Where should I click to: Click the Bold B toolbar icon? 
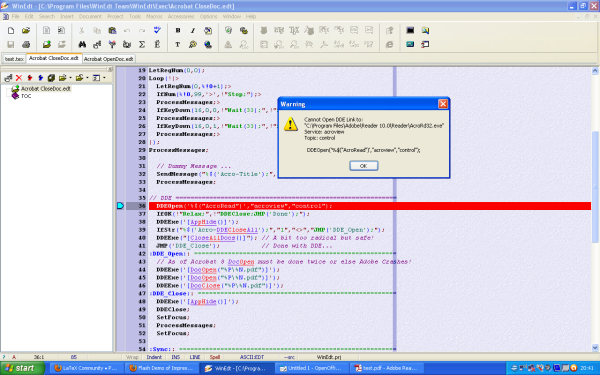tap(178, 30)
